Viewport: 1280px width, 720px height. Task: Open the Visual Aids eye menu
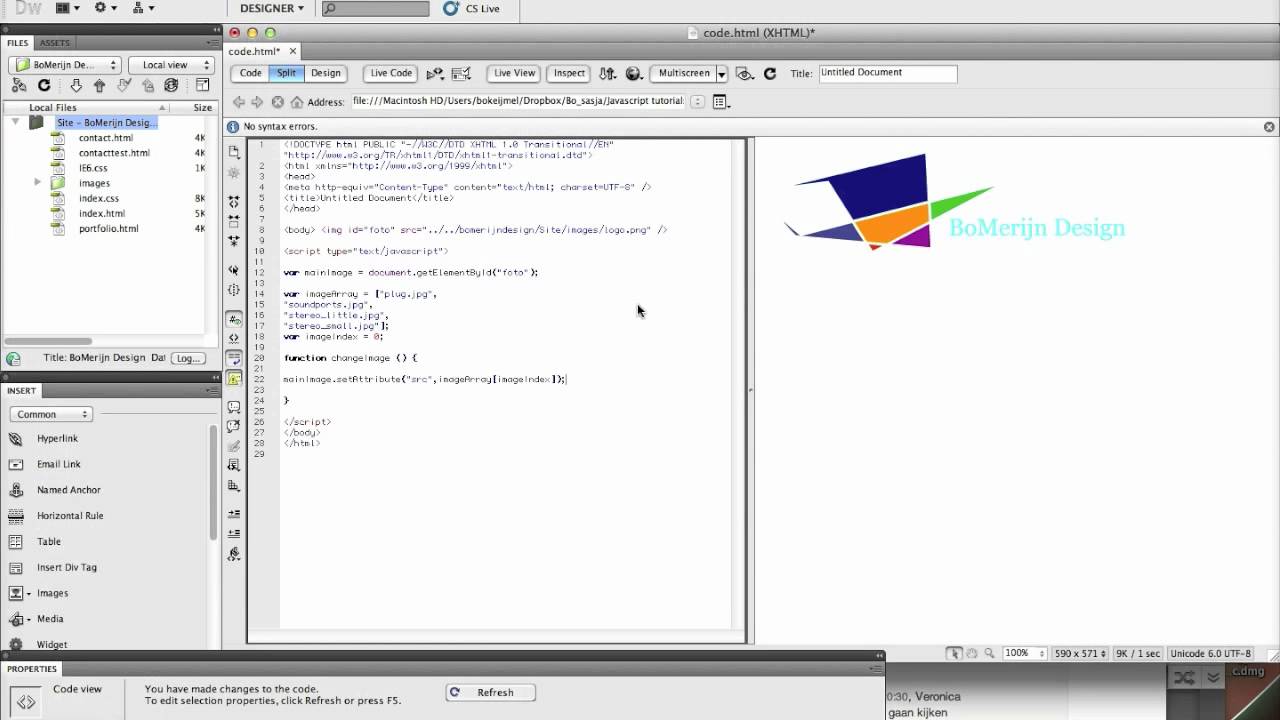(x=745, y=73)
